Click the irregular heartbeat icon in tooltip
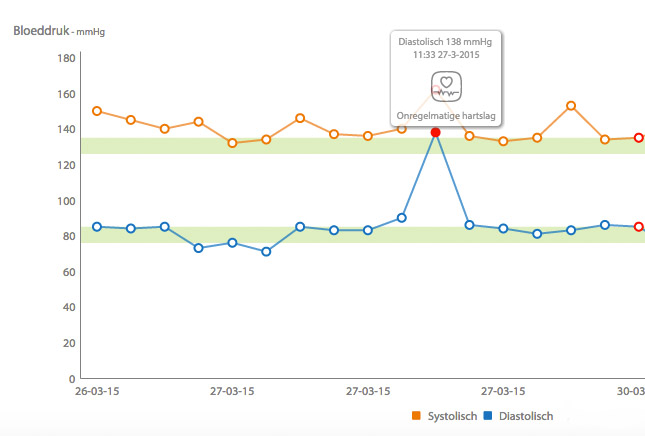This screenshot has width=645, height=436. [x=446, y=87]
